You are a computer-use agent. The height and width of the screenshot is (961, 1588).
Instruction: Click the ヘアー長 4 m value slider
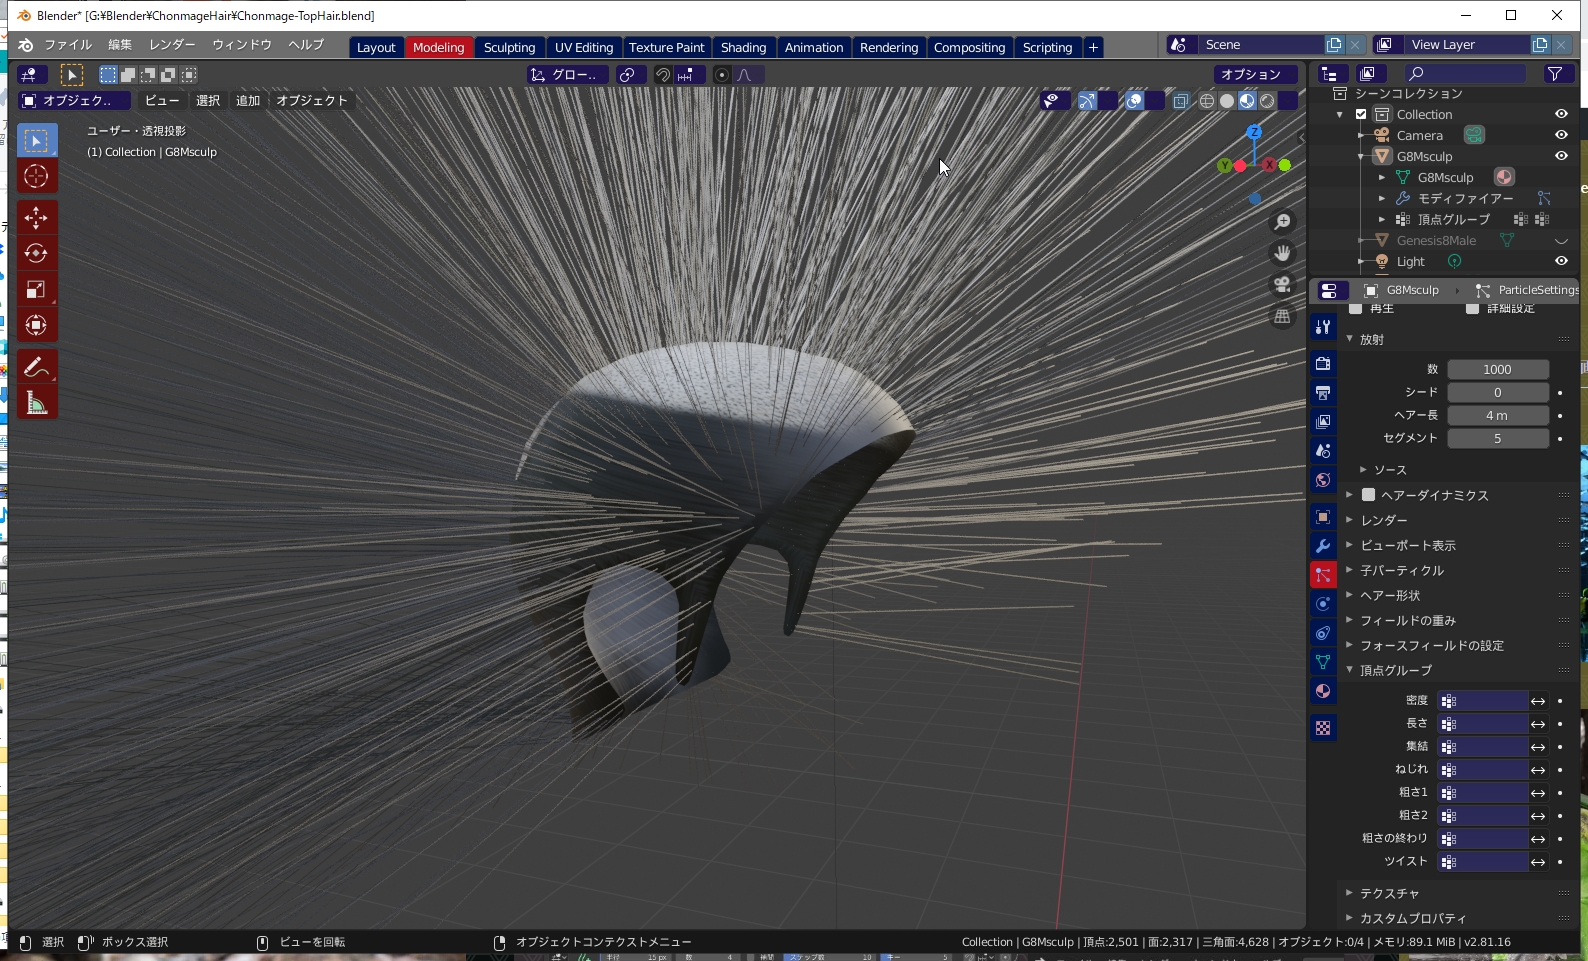[1497, 415]
